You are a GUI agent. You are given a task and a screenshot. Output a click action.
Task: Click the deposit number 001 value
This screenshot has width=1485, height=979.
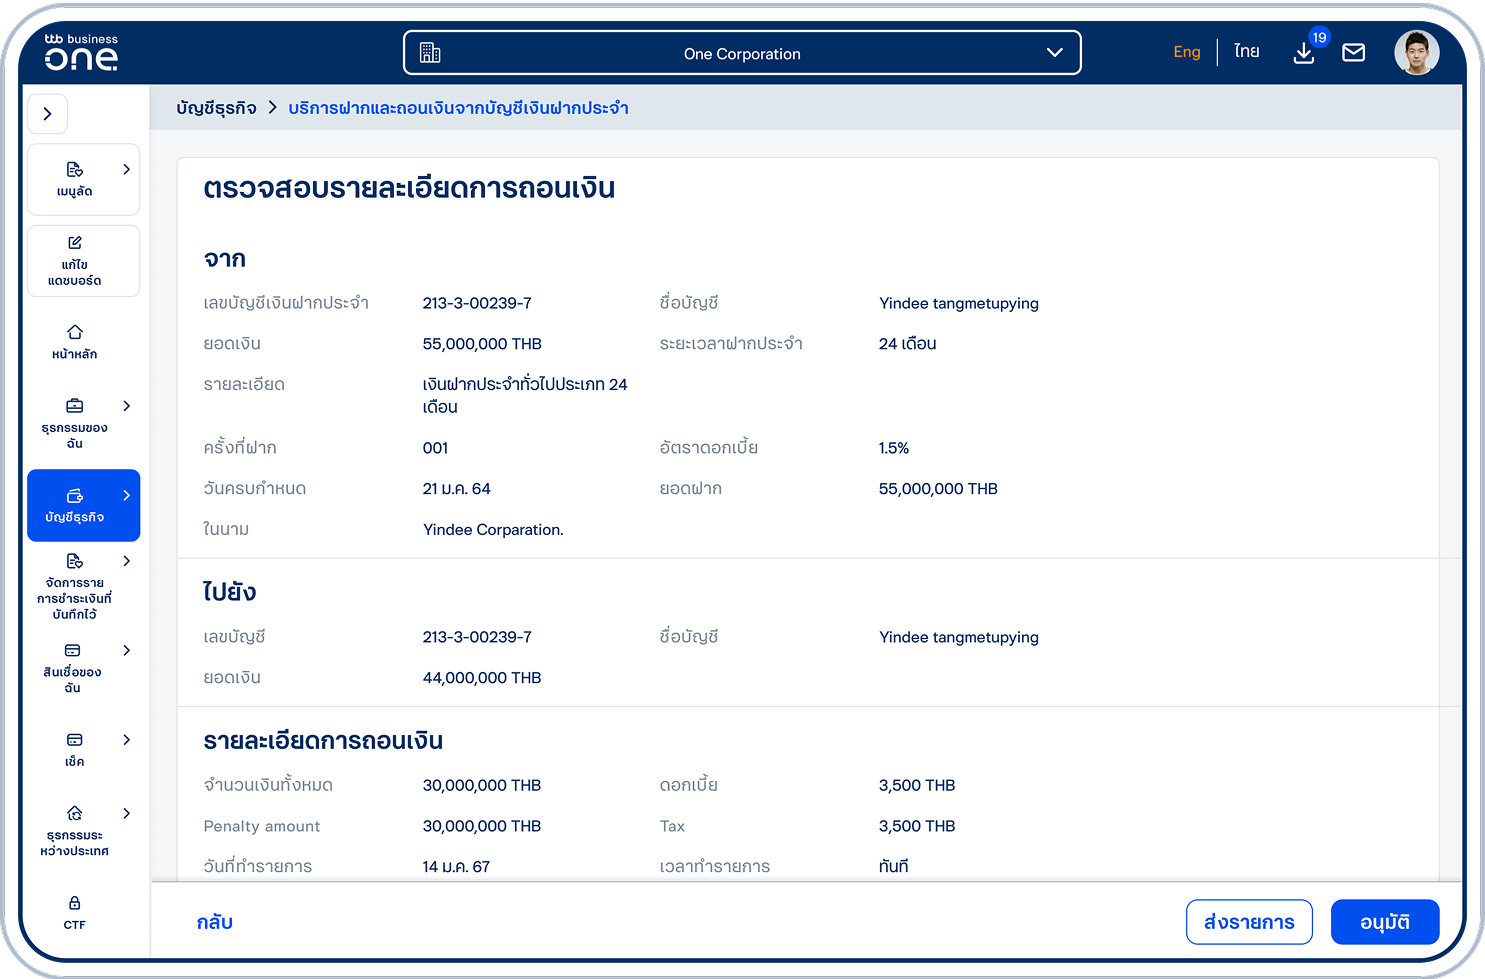435,448
